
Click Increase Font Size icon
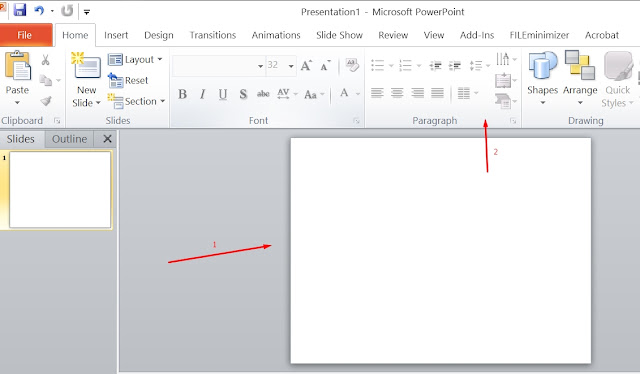pyautogui.click(x=306, y=66)
